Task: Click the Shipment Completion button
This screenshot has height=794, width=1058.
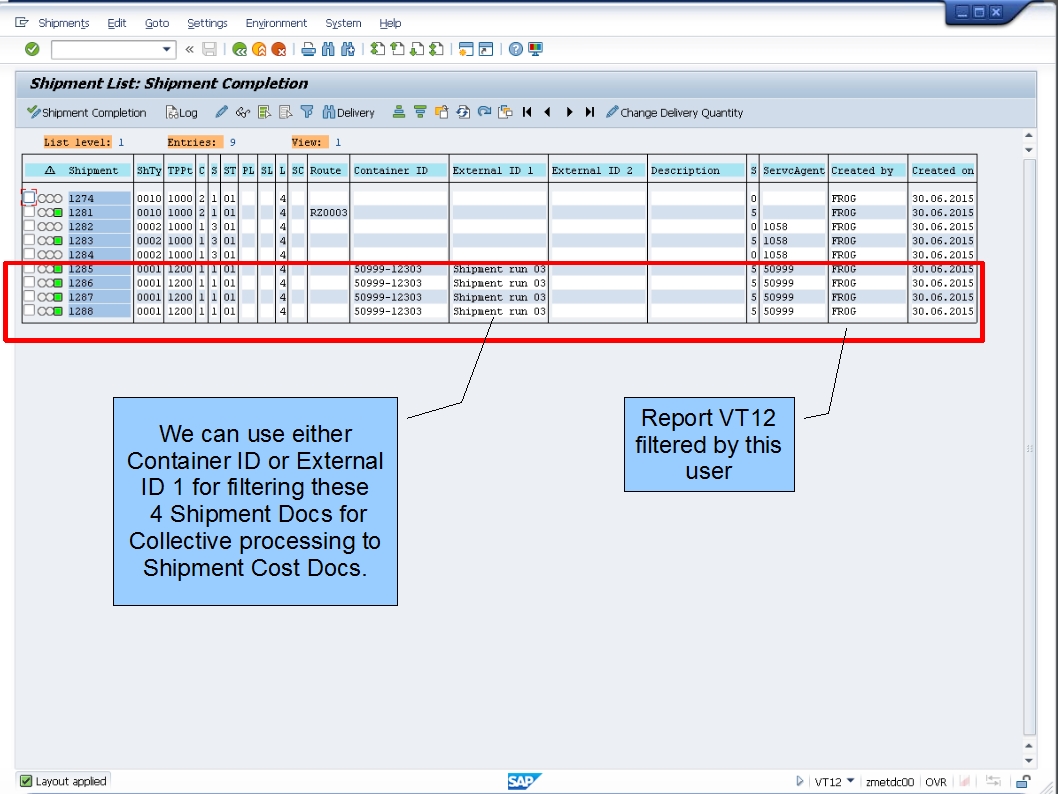Action: (86, 112)
